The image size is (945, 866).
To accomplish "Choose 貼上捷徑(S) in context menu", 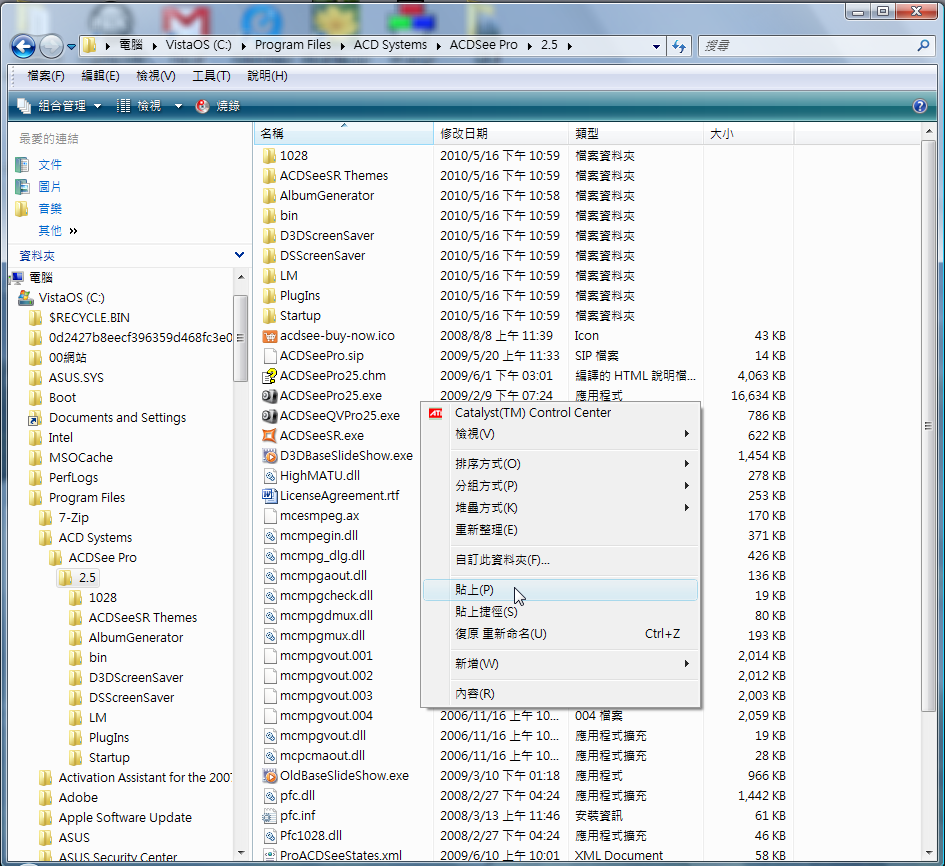I will tap(560, 612).
